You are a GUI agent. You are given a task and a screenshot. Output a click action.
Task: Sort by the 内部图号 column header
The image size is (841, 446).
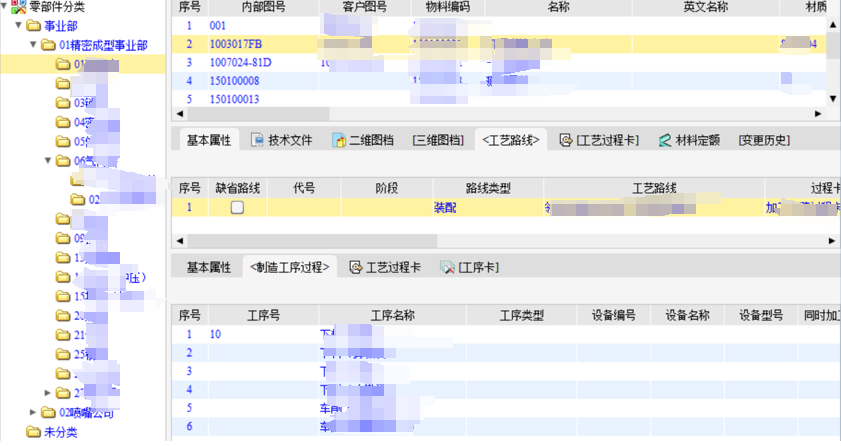pos(264,7)
